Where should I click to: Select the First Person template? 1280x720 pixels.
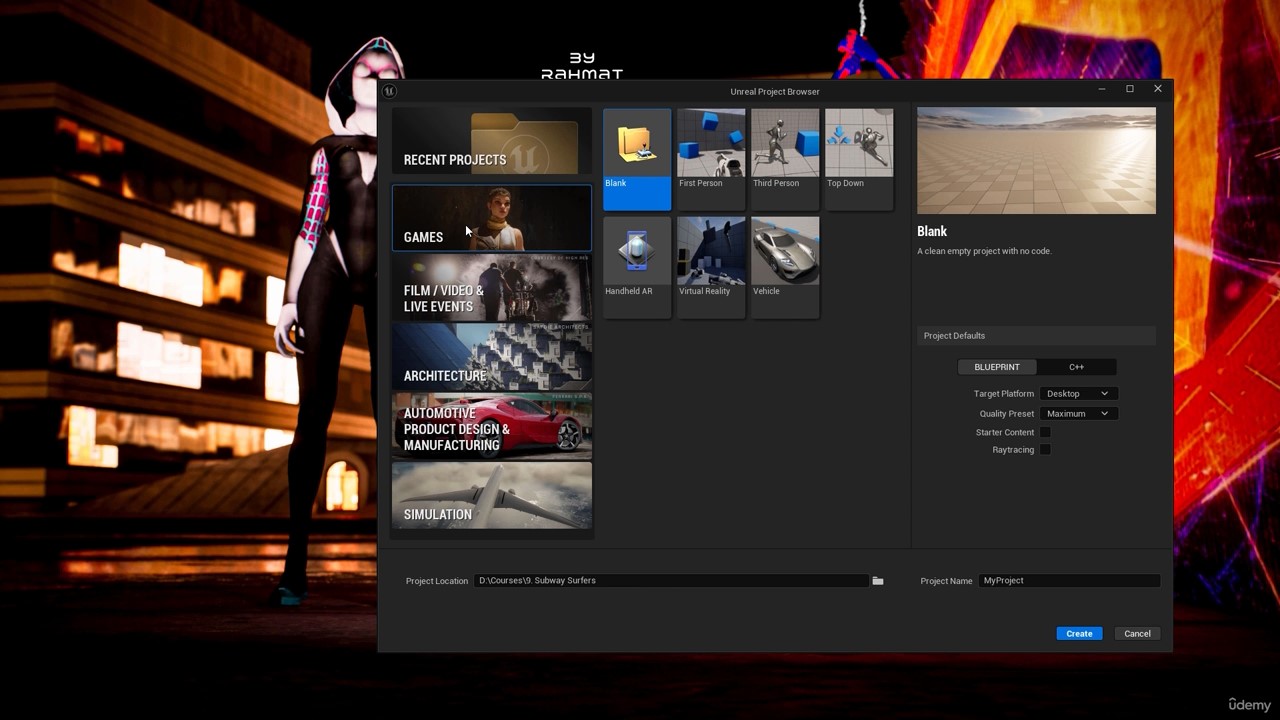point(711,159)
